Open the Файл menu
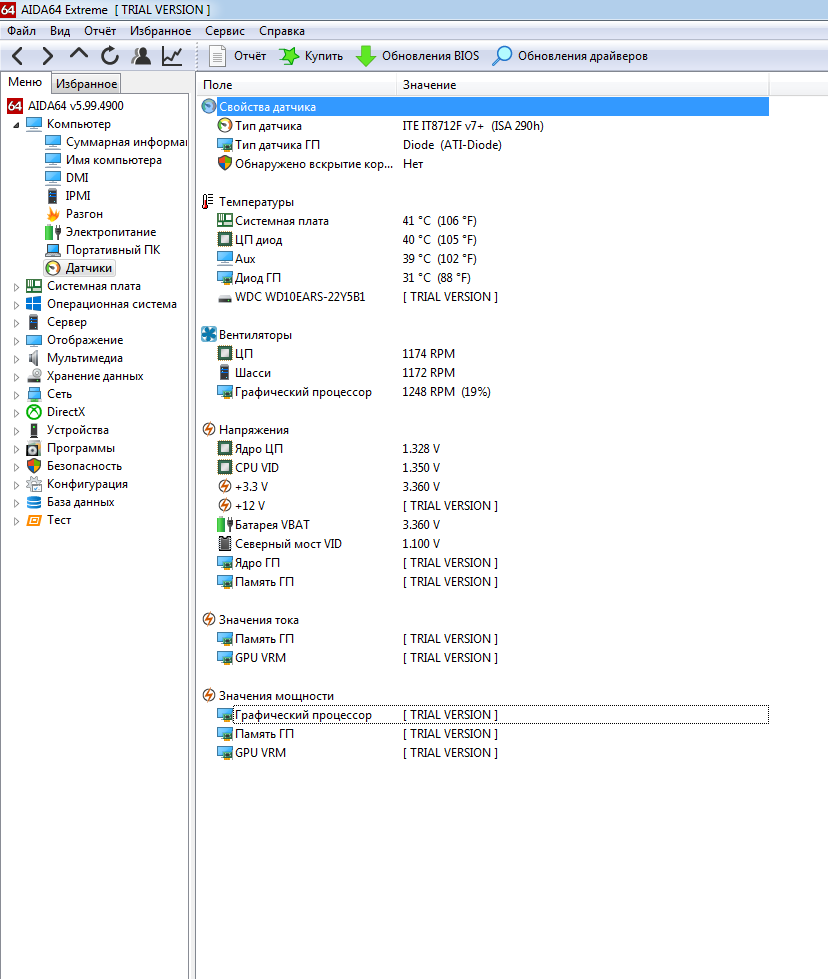 tap(21, 31)
